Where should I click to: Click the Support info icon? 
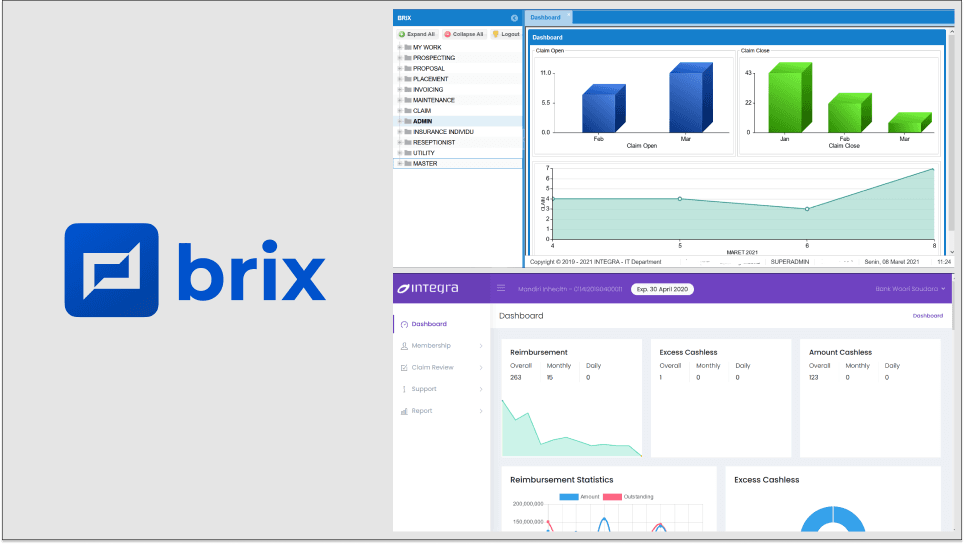point(404,389)
